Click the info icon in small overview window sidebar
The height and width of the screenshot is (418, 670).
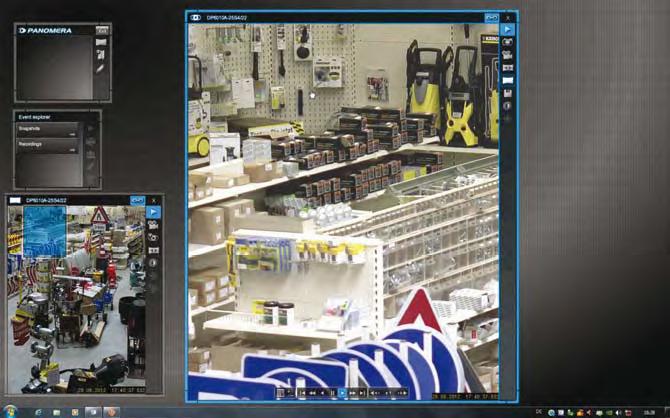(x=153, y=263)
